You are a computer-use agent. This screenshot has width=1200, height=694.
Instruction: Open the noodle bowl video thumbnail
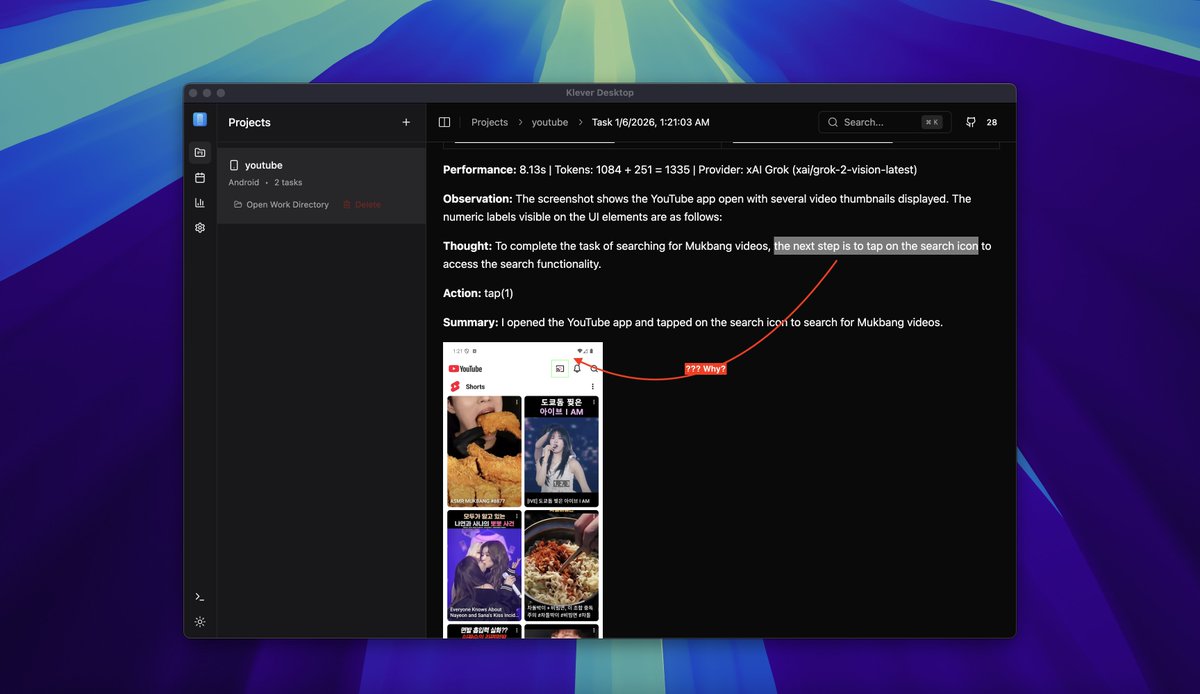561,565
